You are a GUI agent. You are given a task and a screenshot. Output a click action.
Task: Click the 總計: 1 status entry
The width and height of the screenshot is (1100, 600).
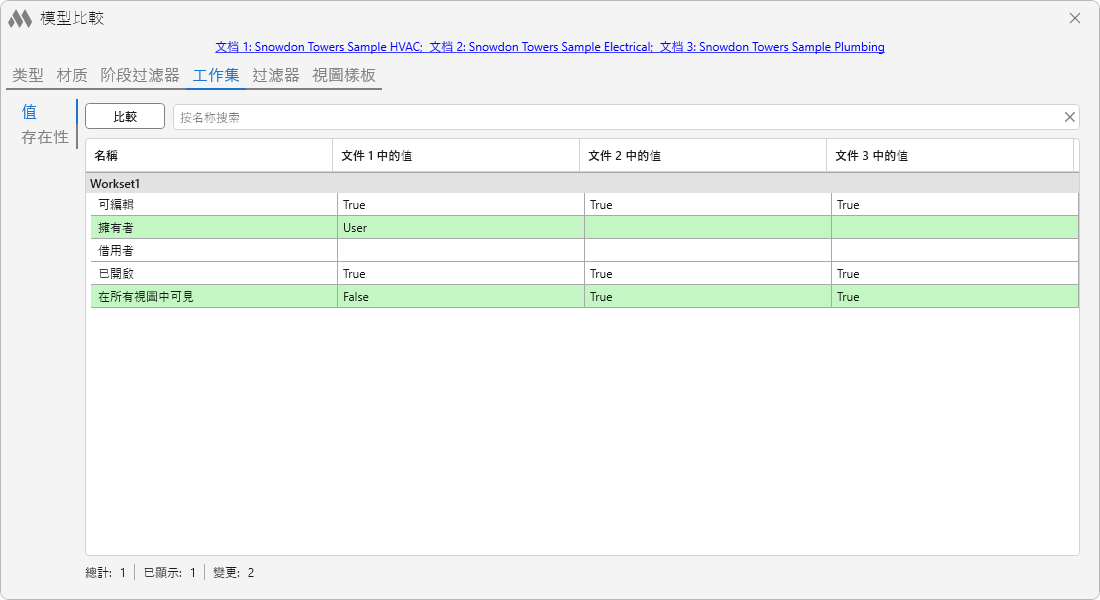pos(106,573)
